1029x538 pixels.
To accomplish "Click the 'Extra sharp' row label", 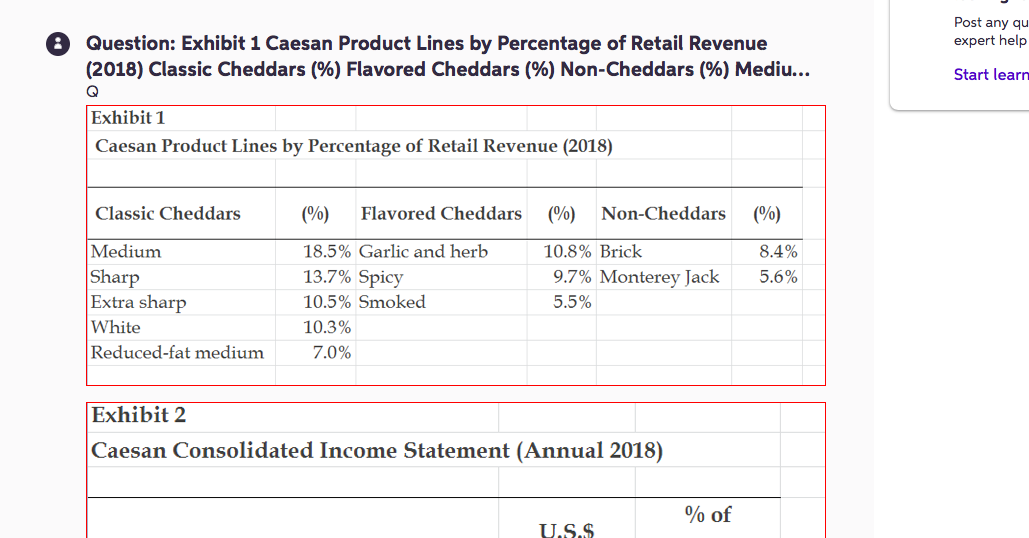I will [138, 302].
